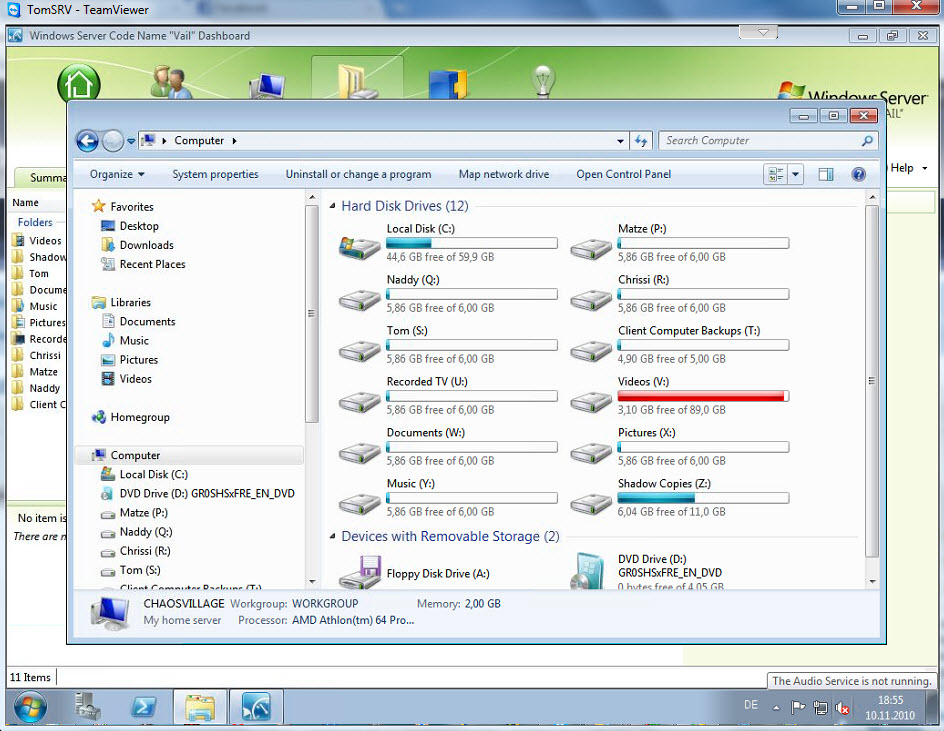
Task: Open the Floppy Disk Drive (A:)
Action: pos(359,572)
